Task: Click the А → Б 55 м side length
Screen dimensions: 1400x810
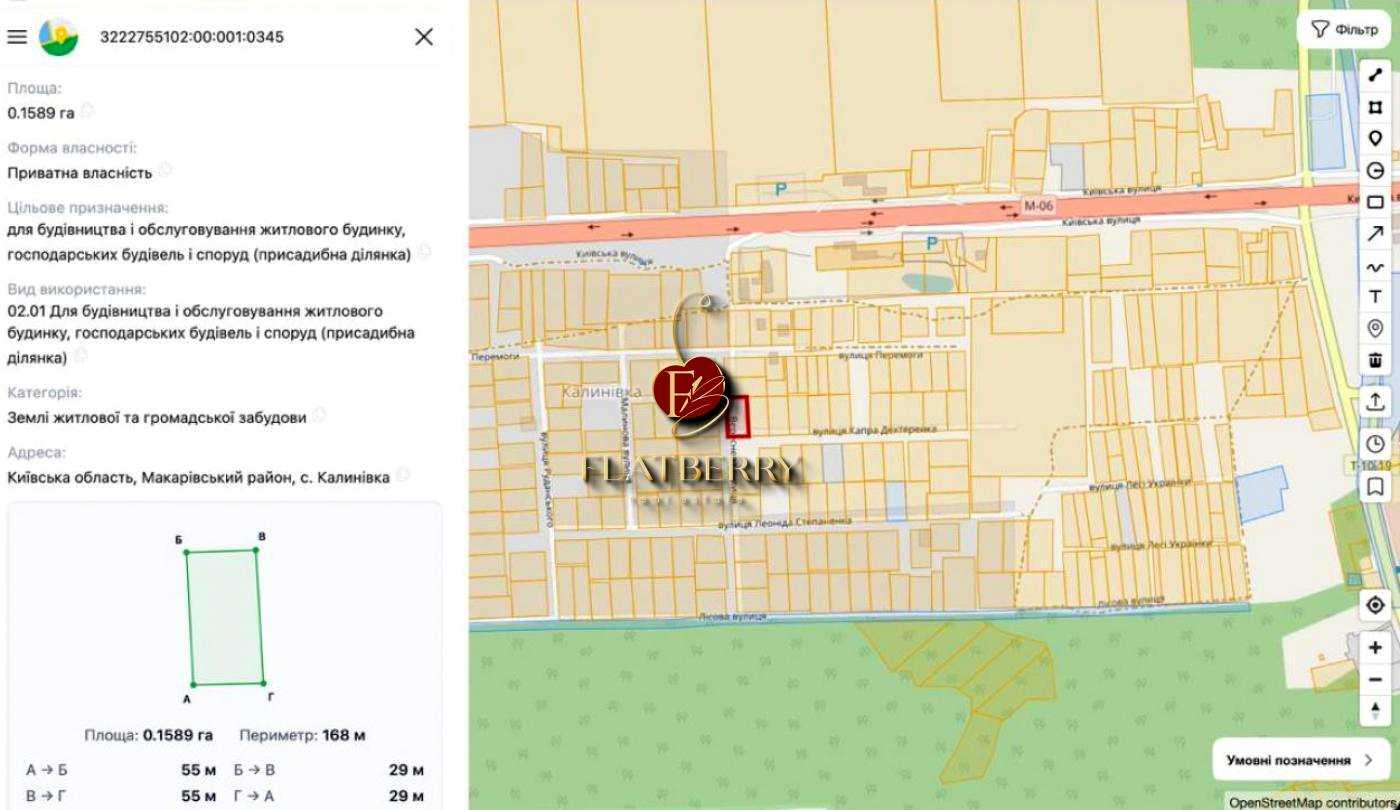Action: click(x=121, y=770)
